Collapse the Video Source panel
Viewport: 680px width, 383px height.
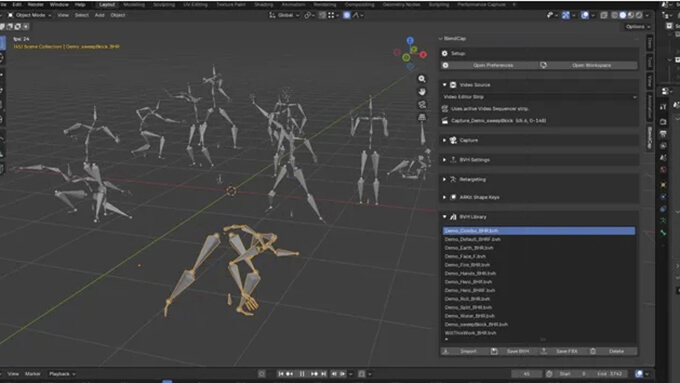point(445,85)
